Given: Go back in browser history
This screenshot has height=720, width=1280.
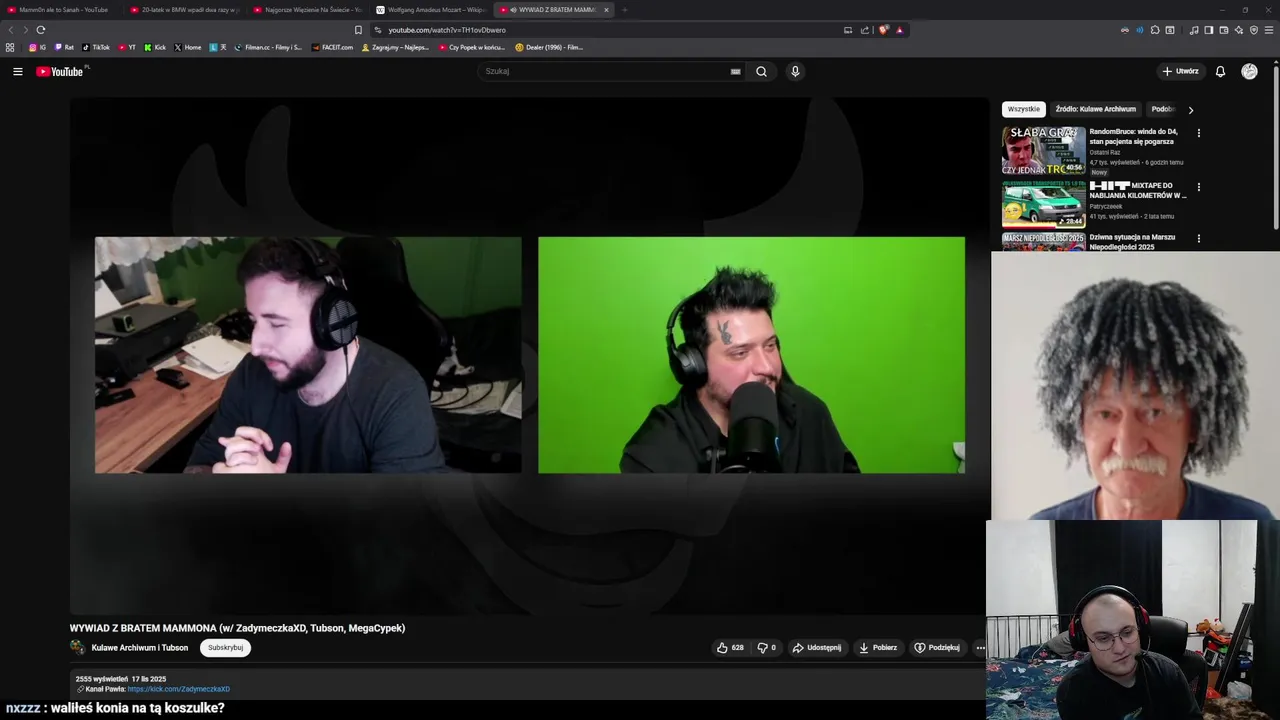Looking at the screenshot, I should [x=11, y=30].
